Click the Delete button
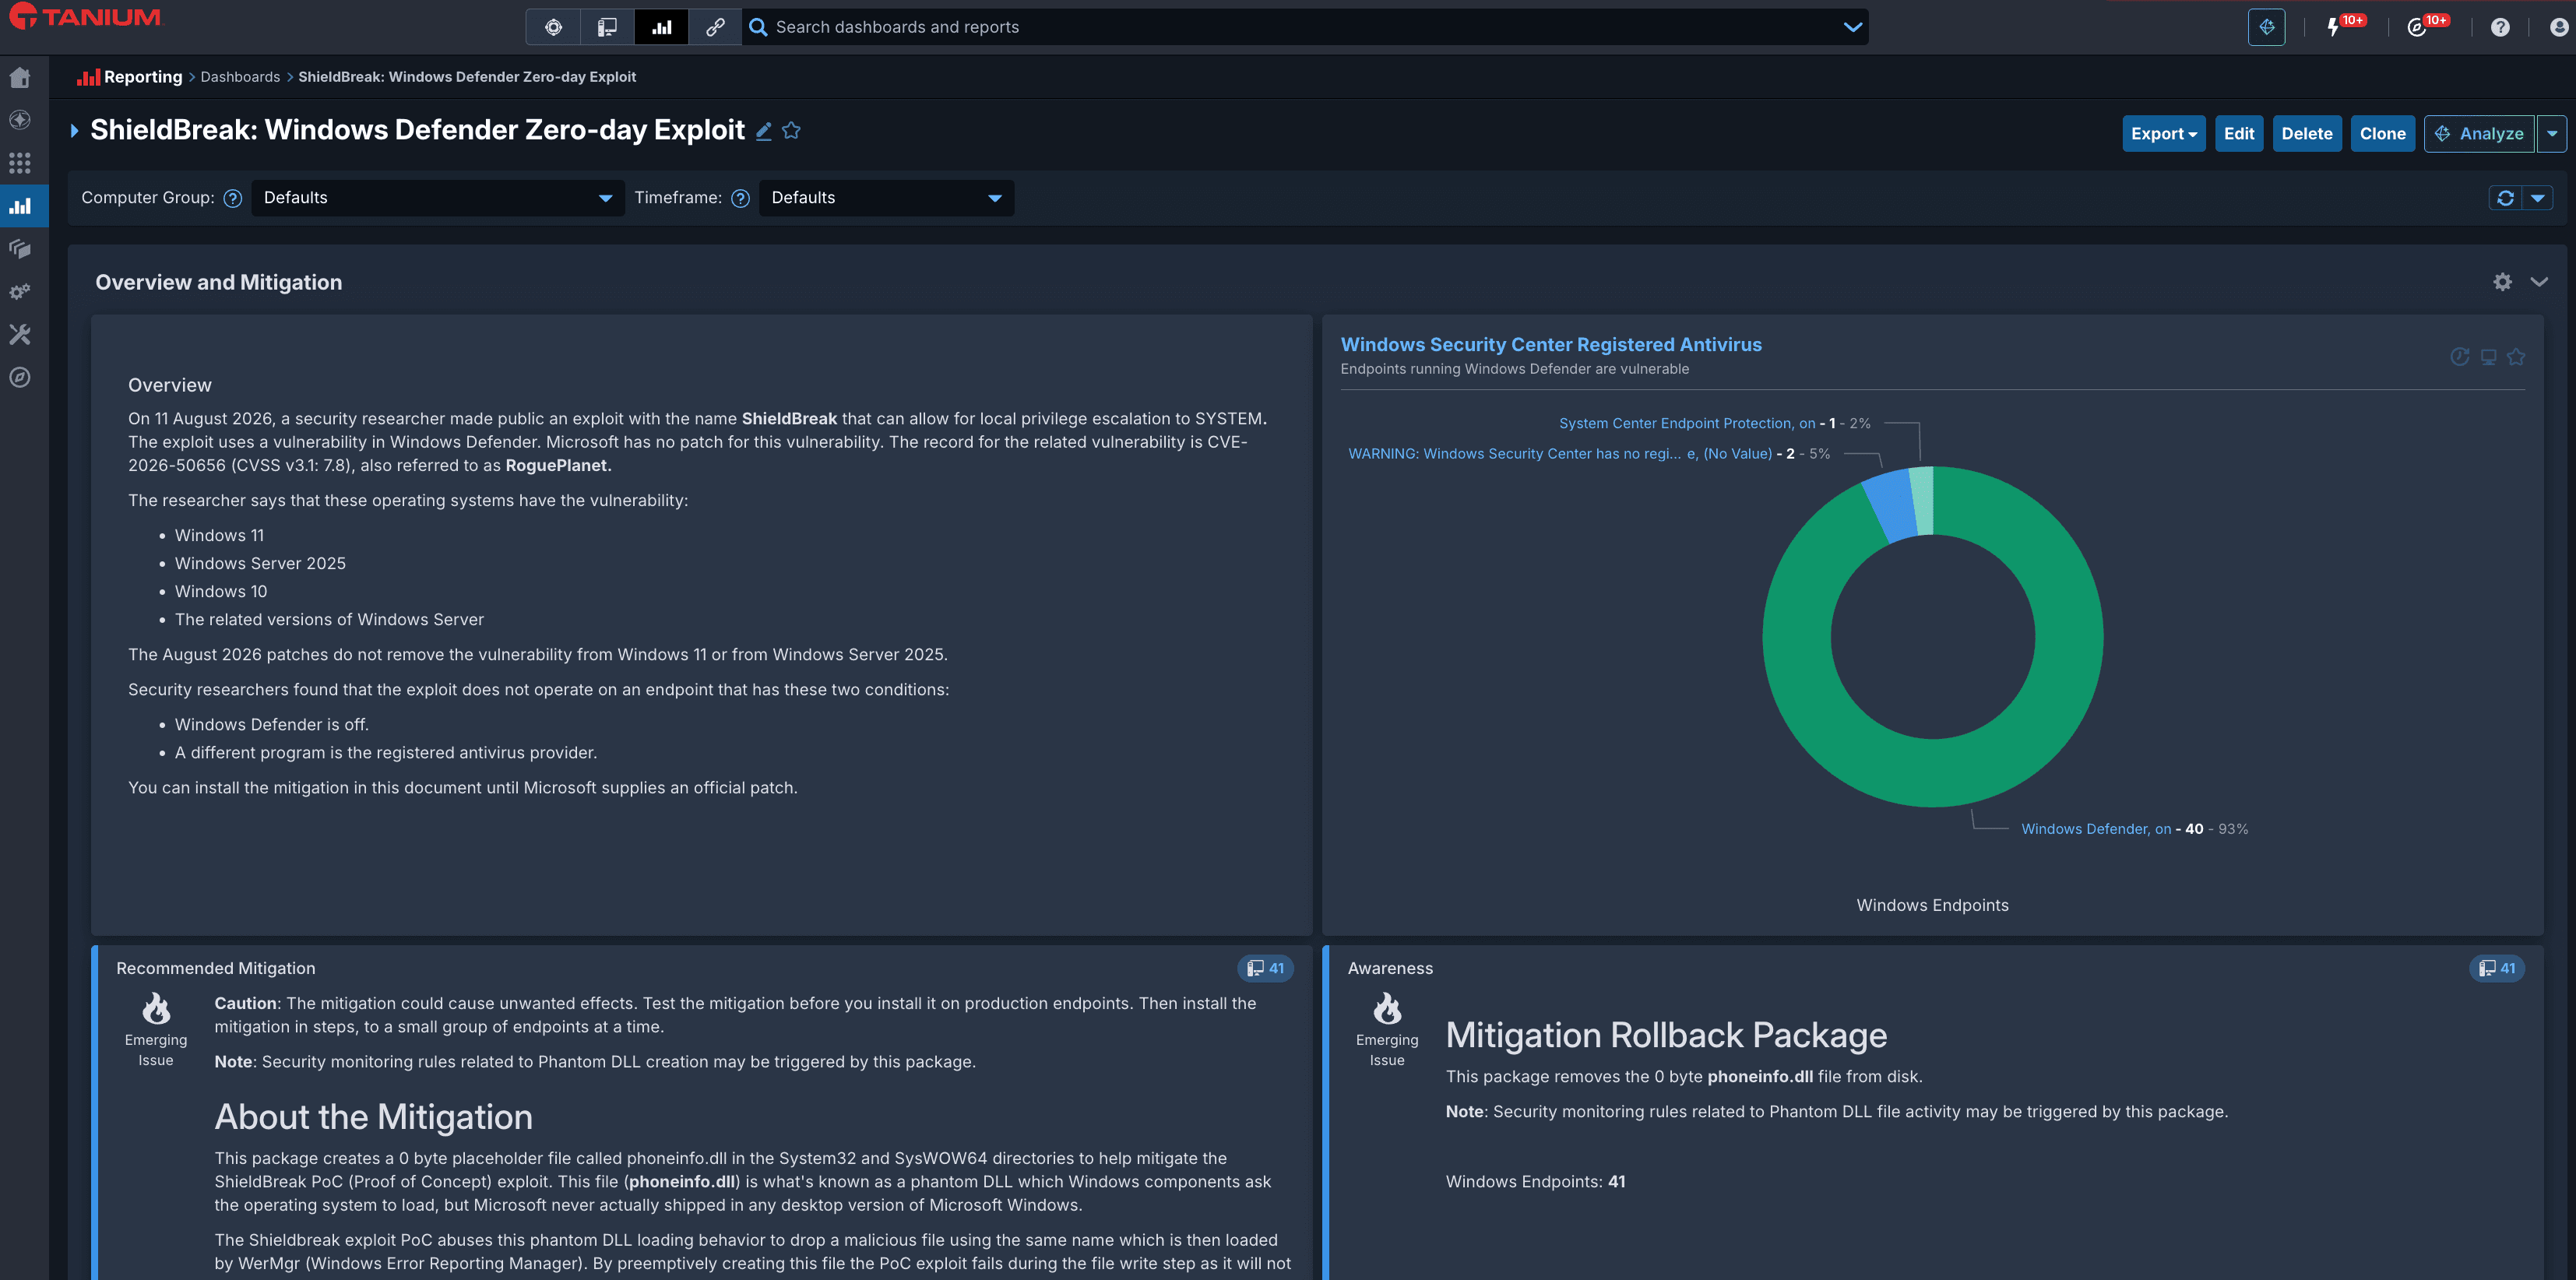Screen dimensions: 2576x1280 (2306, 134)
